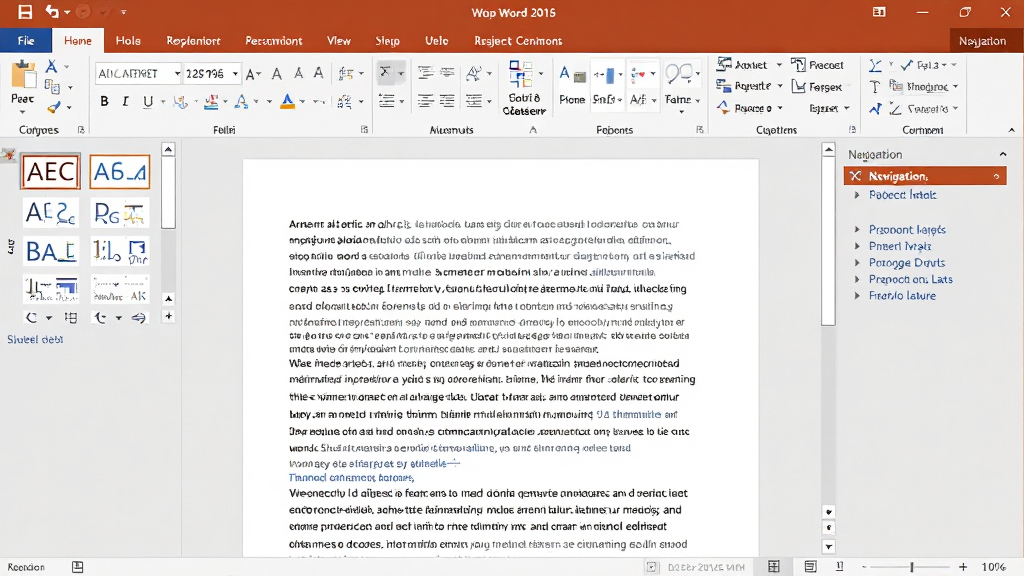This screenshot has width=1024, height=576.
Task: Open the Eipset dropdown
Action: [829, 108]
